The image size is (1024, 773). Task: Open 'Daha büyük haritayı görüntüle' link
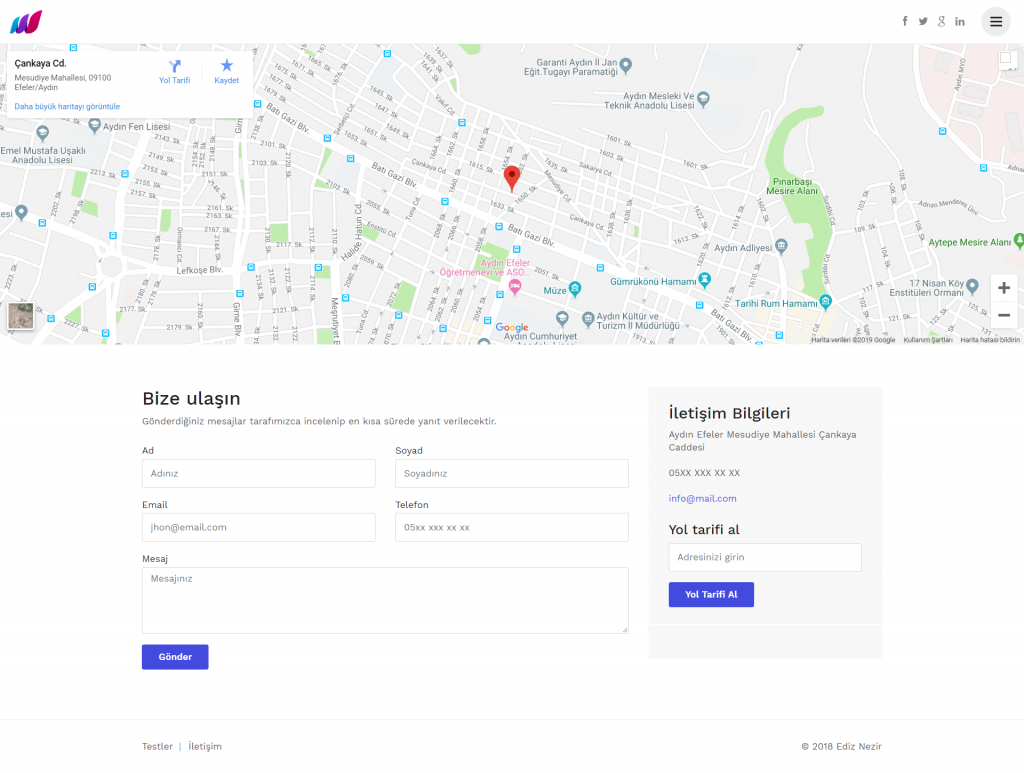(x=67, y=106)
